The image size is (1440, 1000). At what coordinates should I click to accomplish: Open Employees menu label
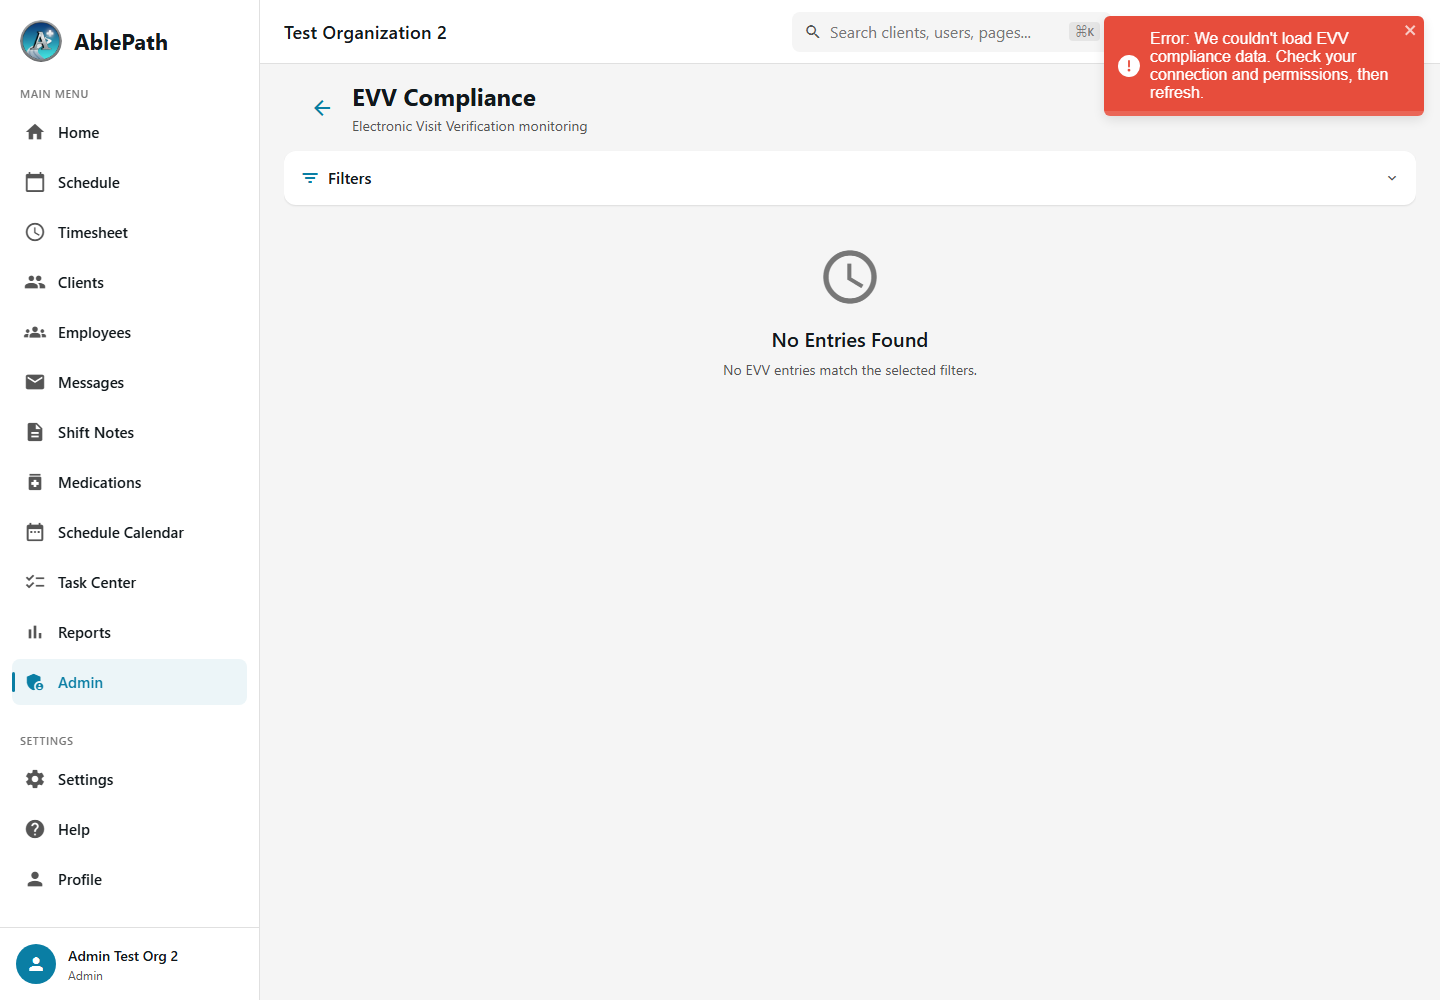pos(94,332)
